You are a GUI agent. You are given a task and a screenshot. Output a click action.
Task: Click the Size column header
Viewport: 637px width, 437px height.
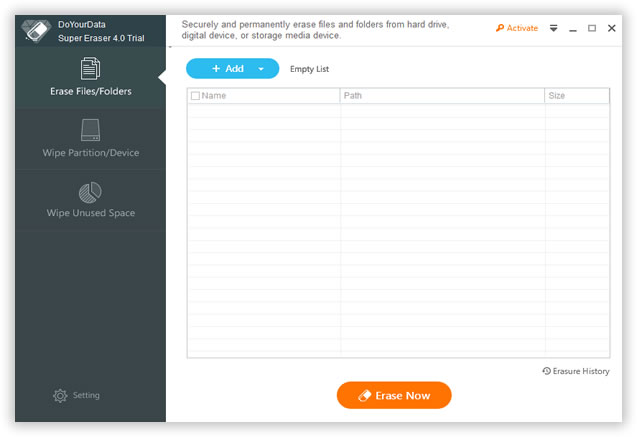pyautogui.click(x=577, y=96)
